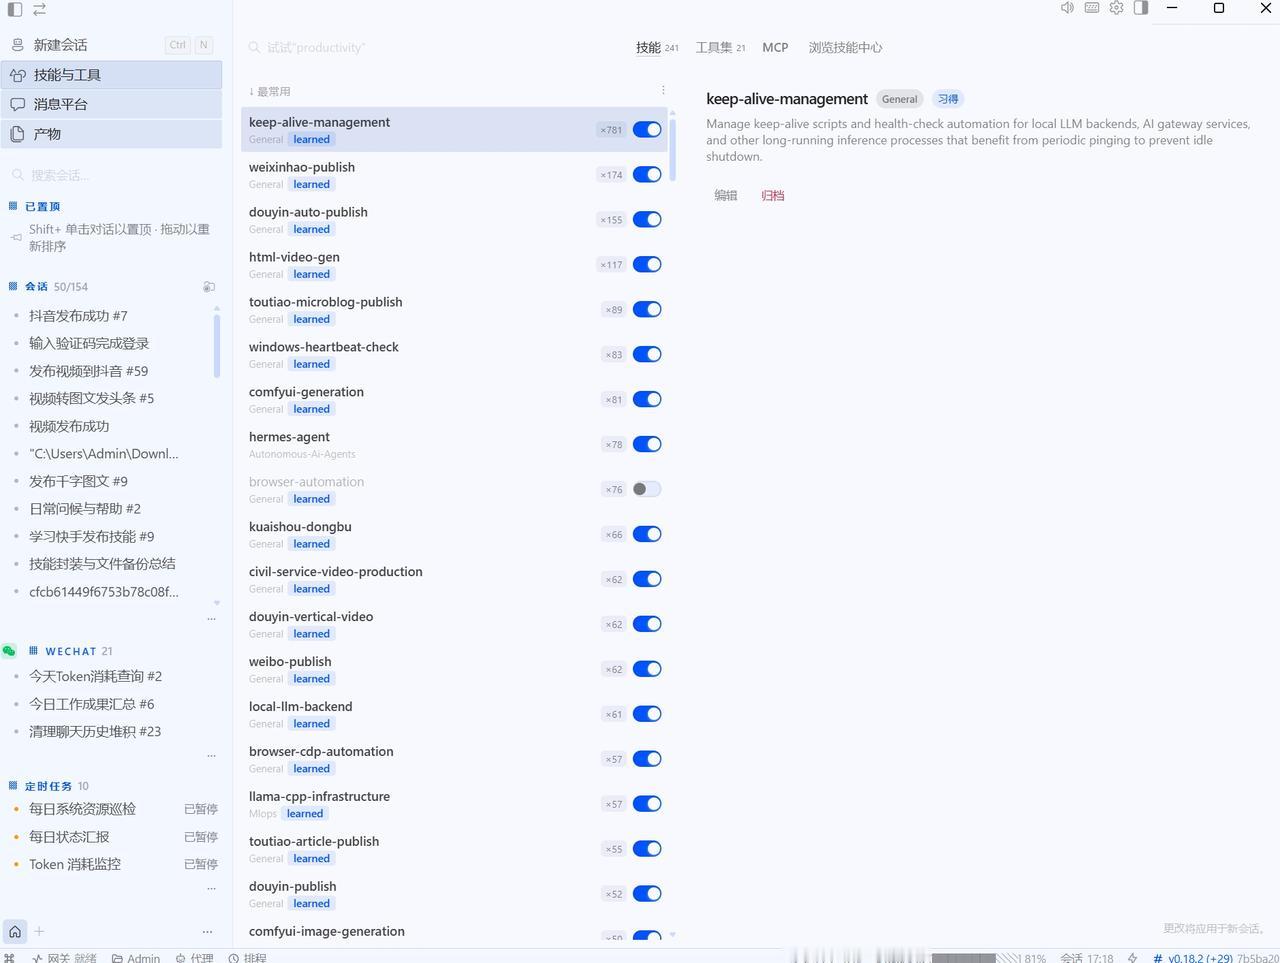Open the keyboard icon in title bar

pos(1092,8)
